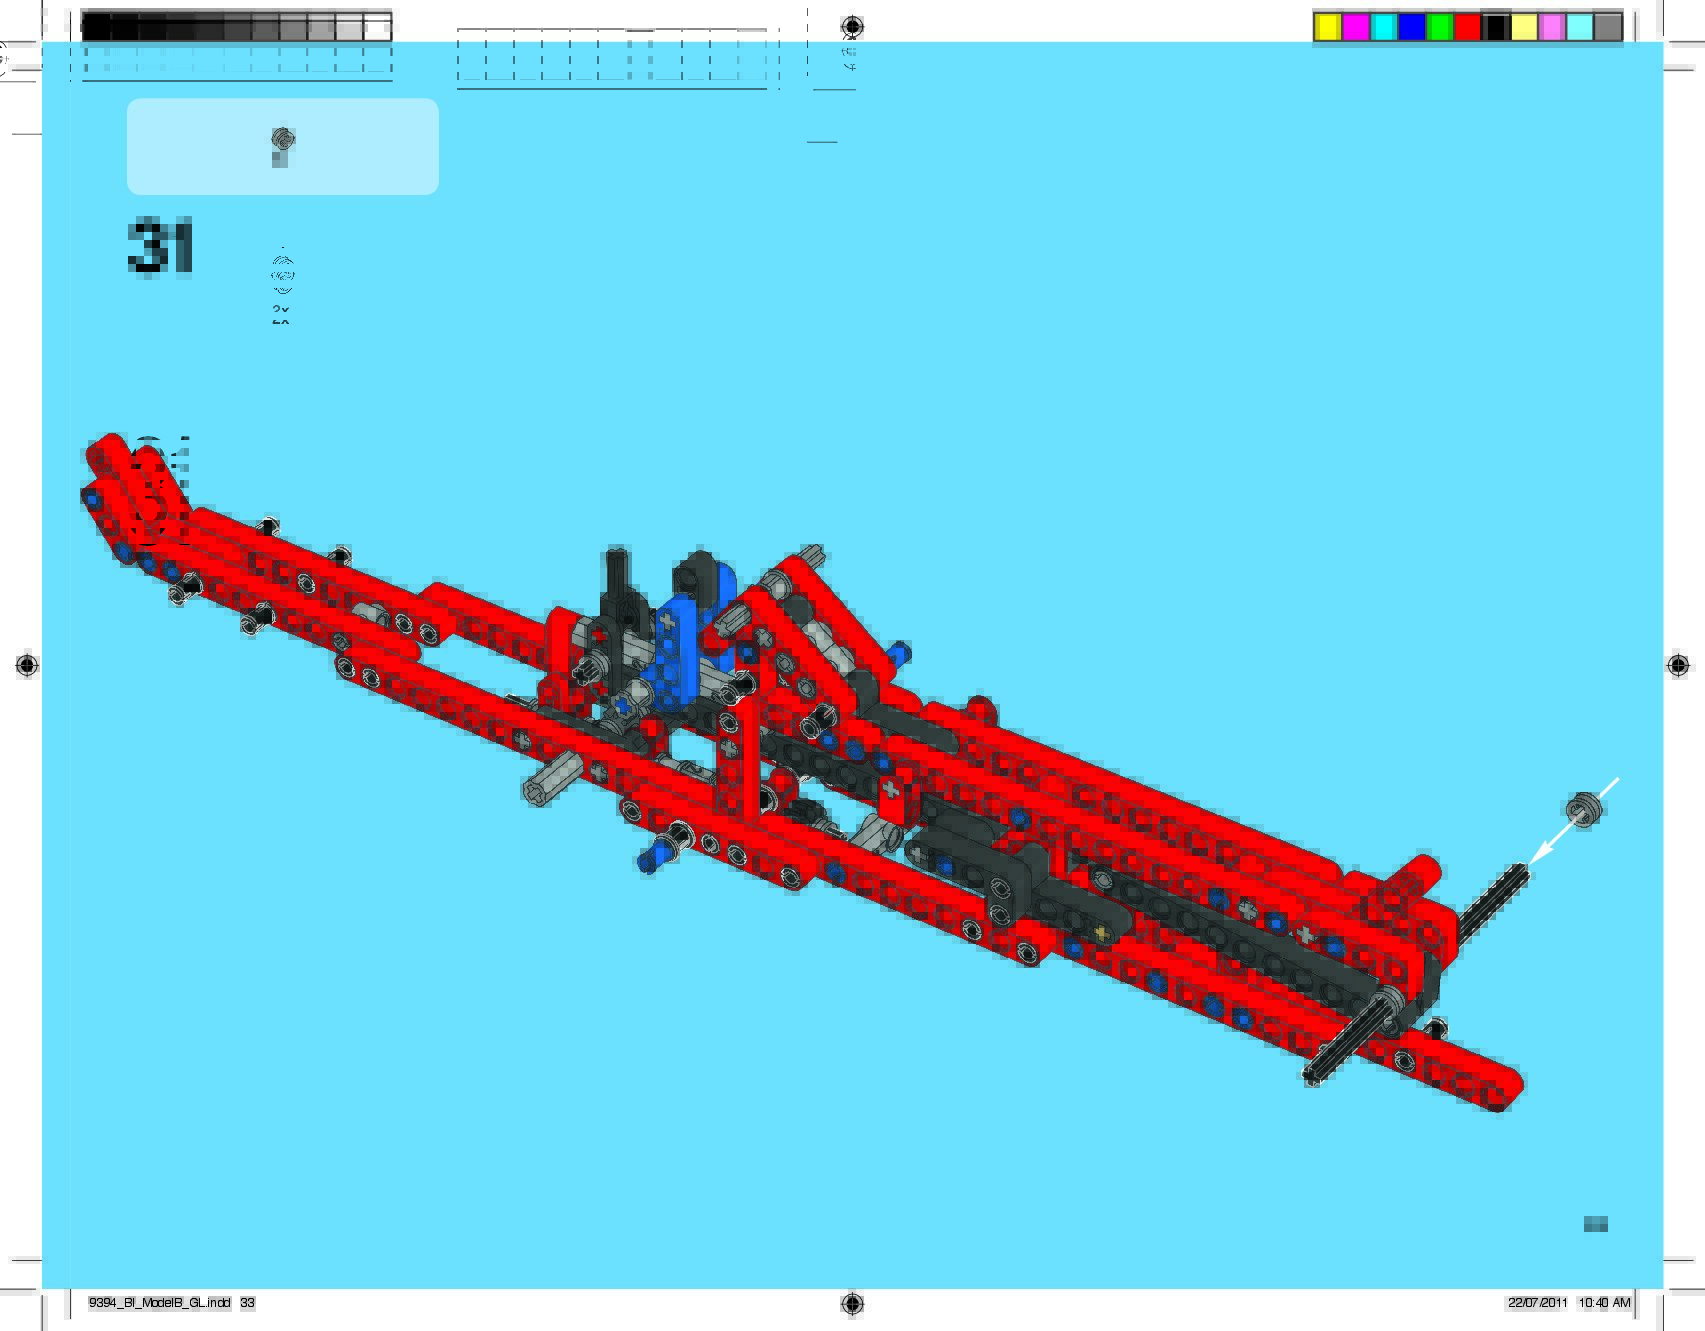Click the gray bushing beside the white arrow

(1584, 809)
